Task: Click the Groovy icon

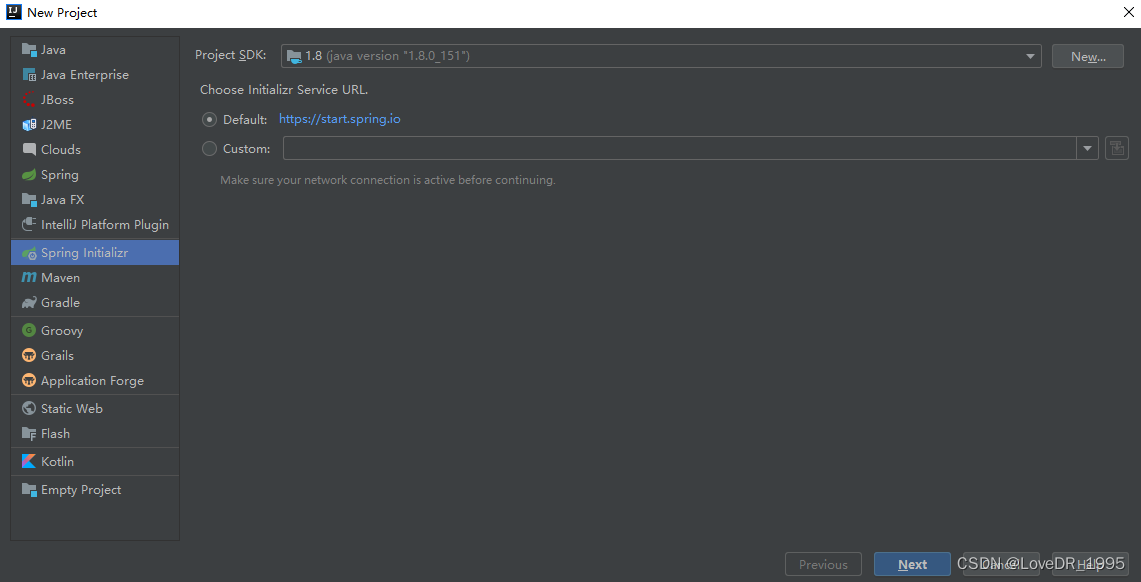Action: point(29,330)
